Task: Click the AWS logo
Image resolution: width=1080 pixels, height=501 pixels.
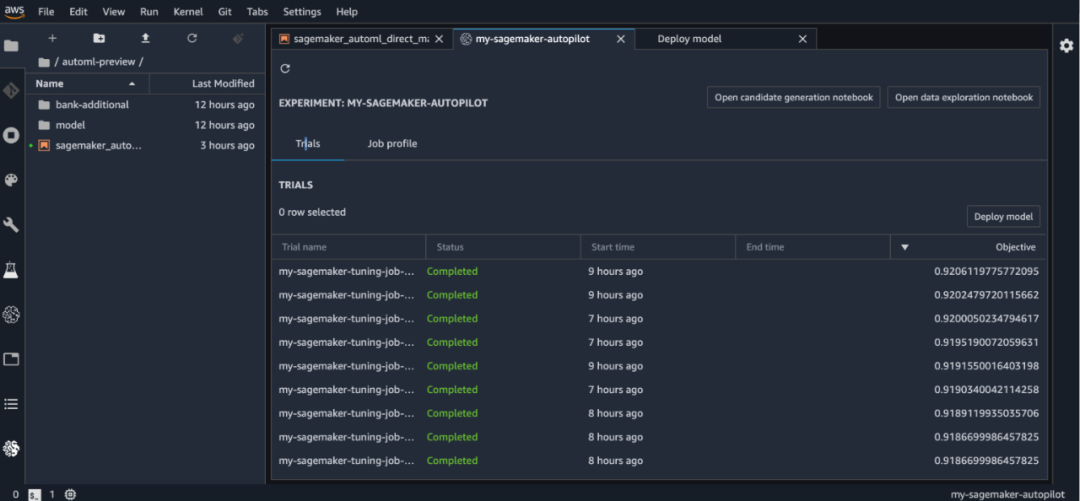Action: 14,11
